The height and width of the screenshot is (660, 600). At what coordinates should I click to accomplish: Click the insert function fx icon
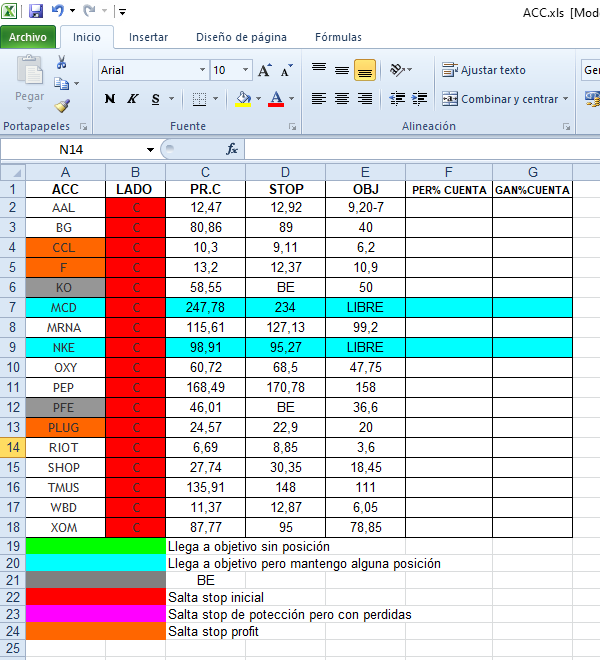pos(232,149)
